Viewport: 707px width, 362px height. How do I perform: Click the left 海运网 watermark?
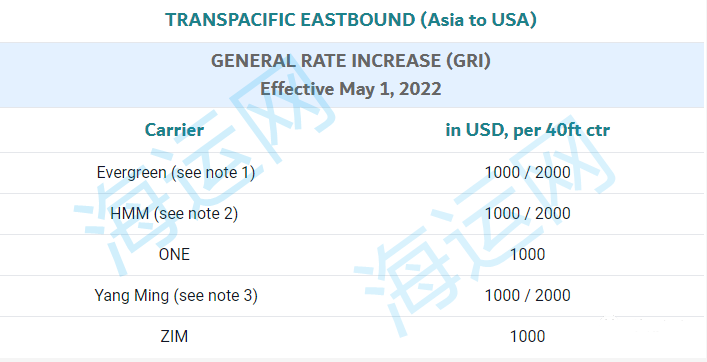pyautogui.click(x=205, y=171)
